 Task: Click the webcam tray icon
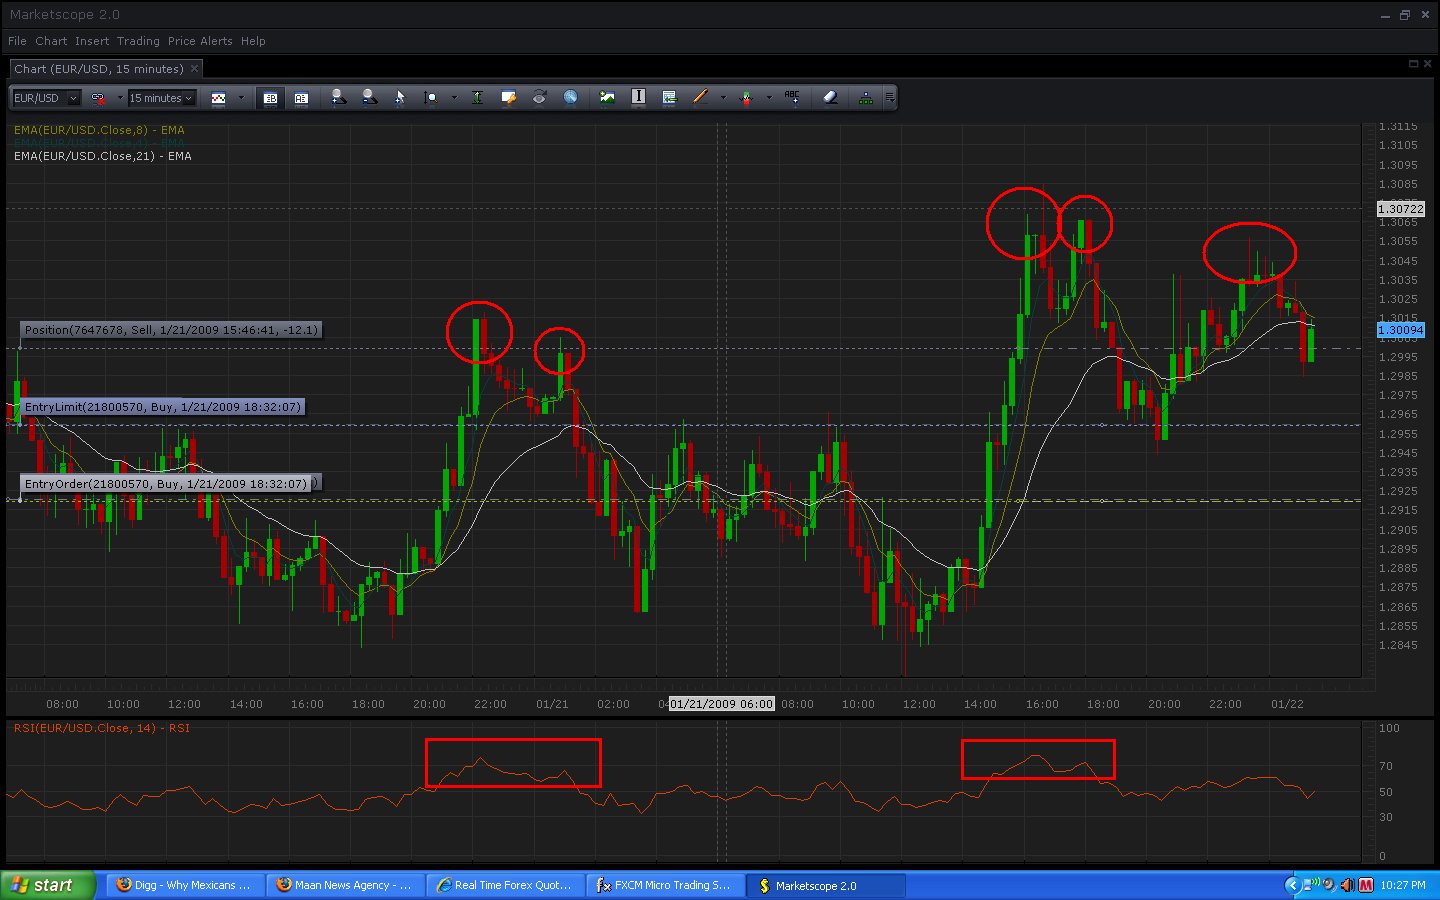coord(1329,885)
